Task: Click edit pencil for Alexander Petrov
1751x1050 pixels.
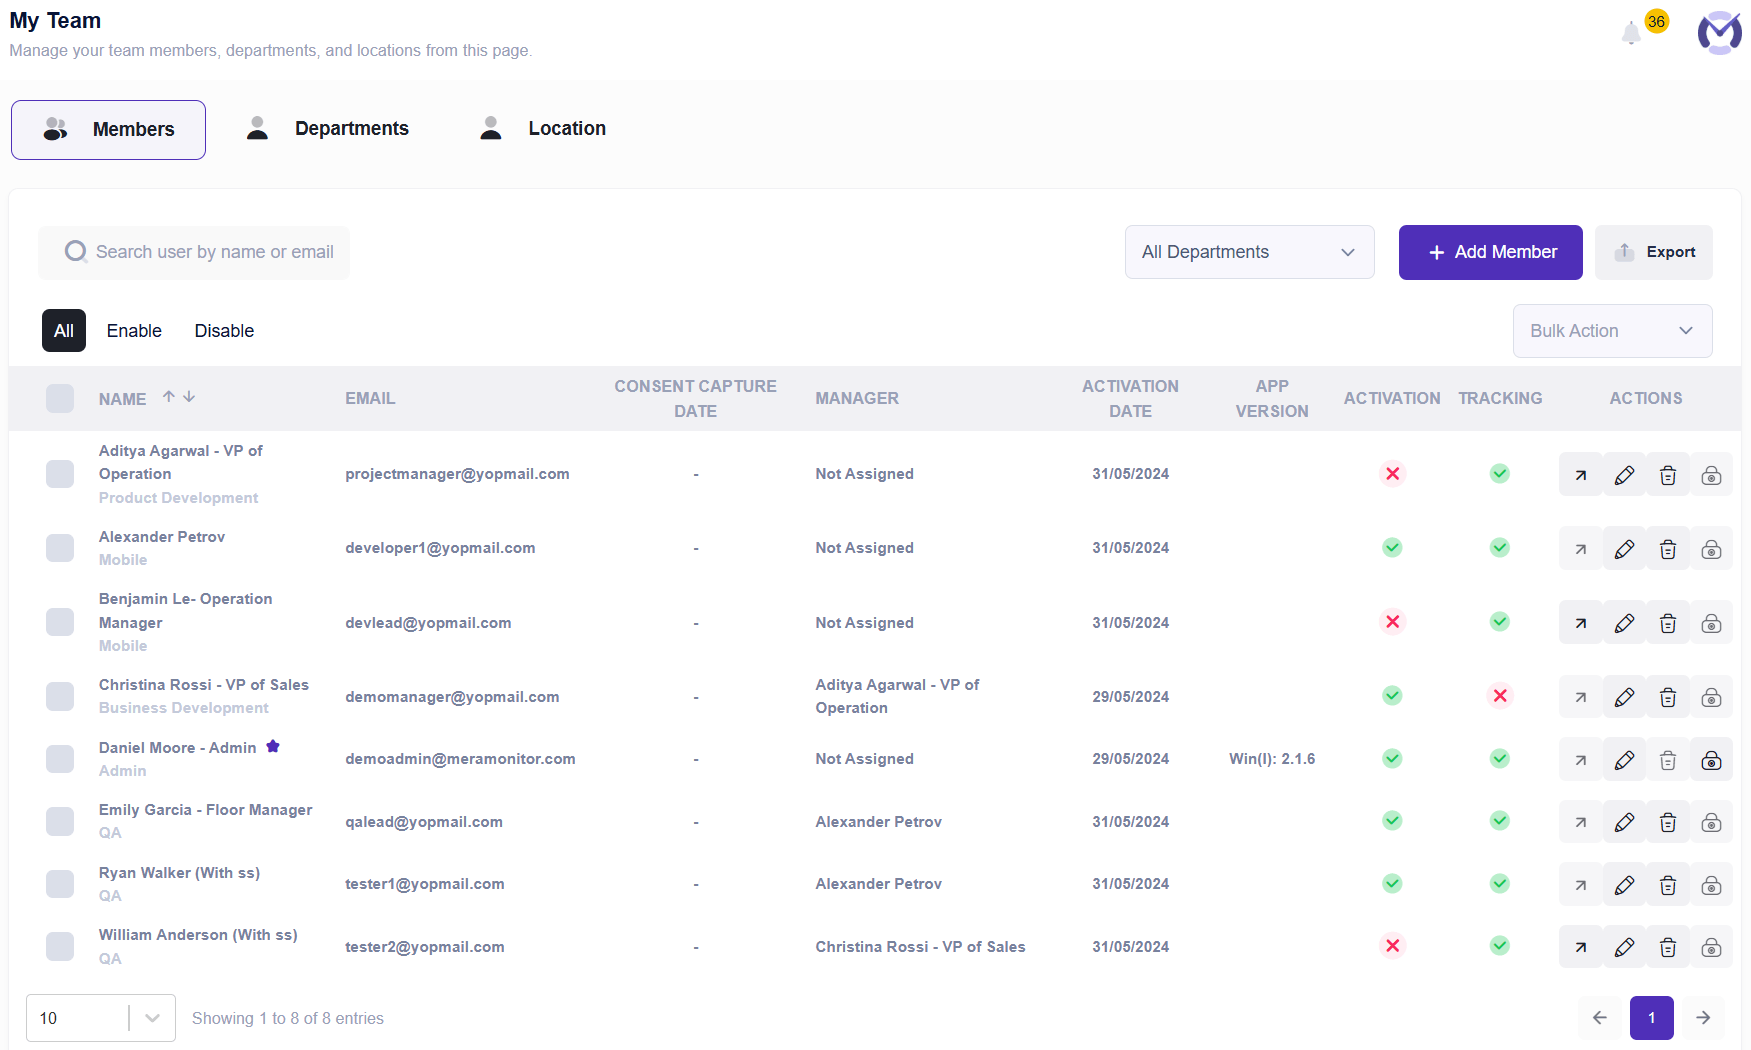Action: tap(1624, 549)
